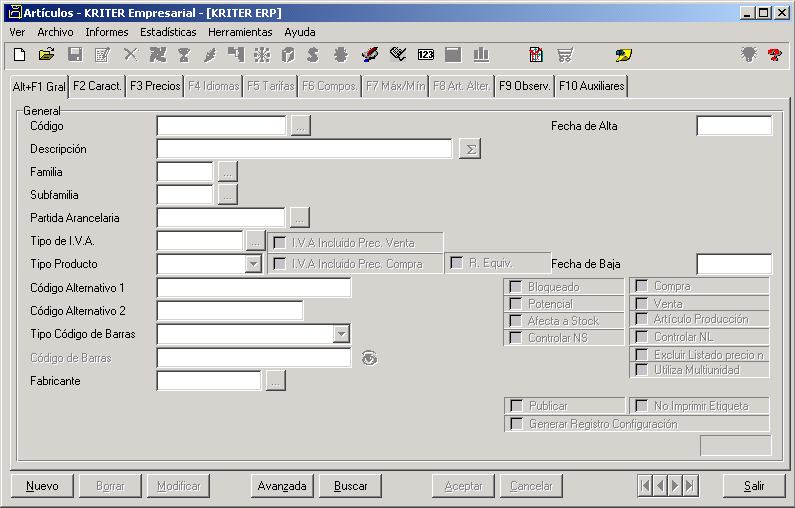Open Subfamilia lookup ellipsis button
This screenshot has width=795, height=508.
(x=228, y=195)
